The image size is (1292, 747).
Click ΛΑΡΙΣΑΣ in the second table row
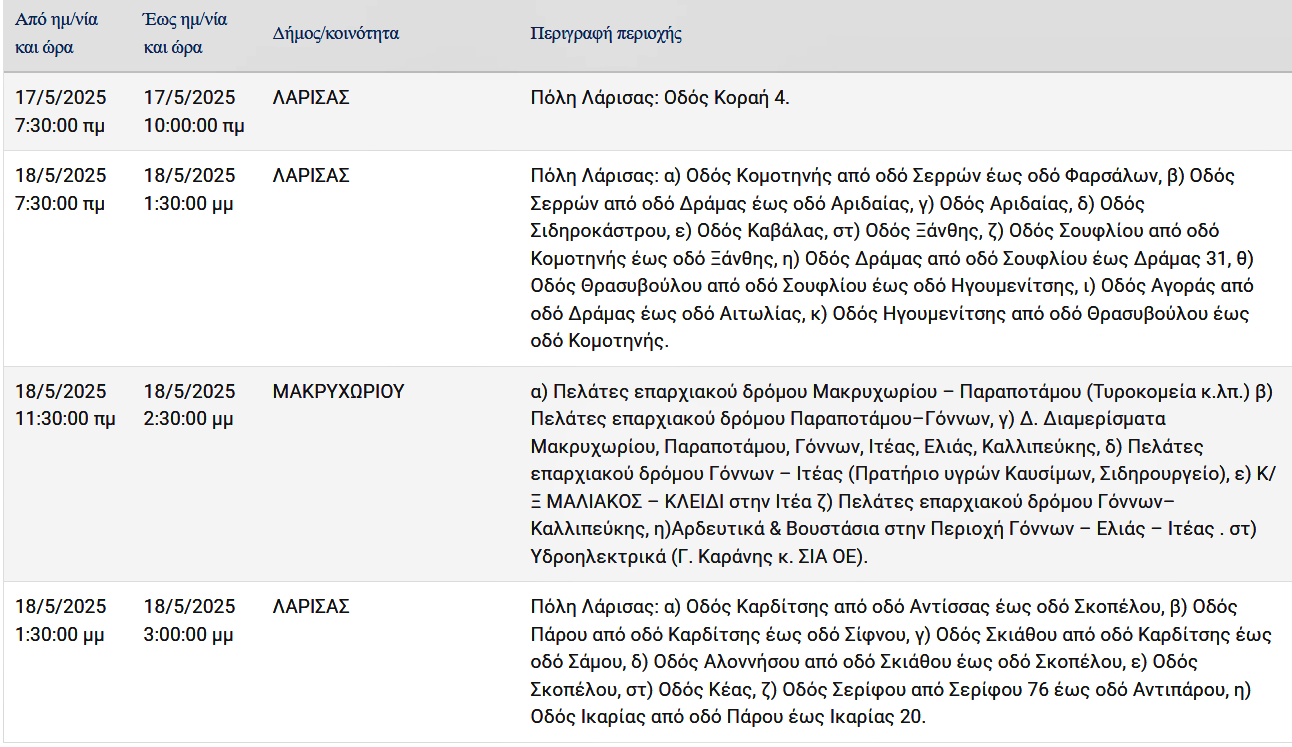click(x=311, y=176)
